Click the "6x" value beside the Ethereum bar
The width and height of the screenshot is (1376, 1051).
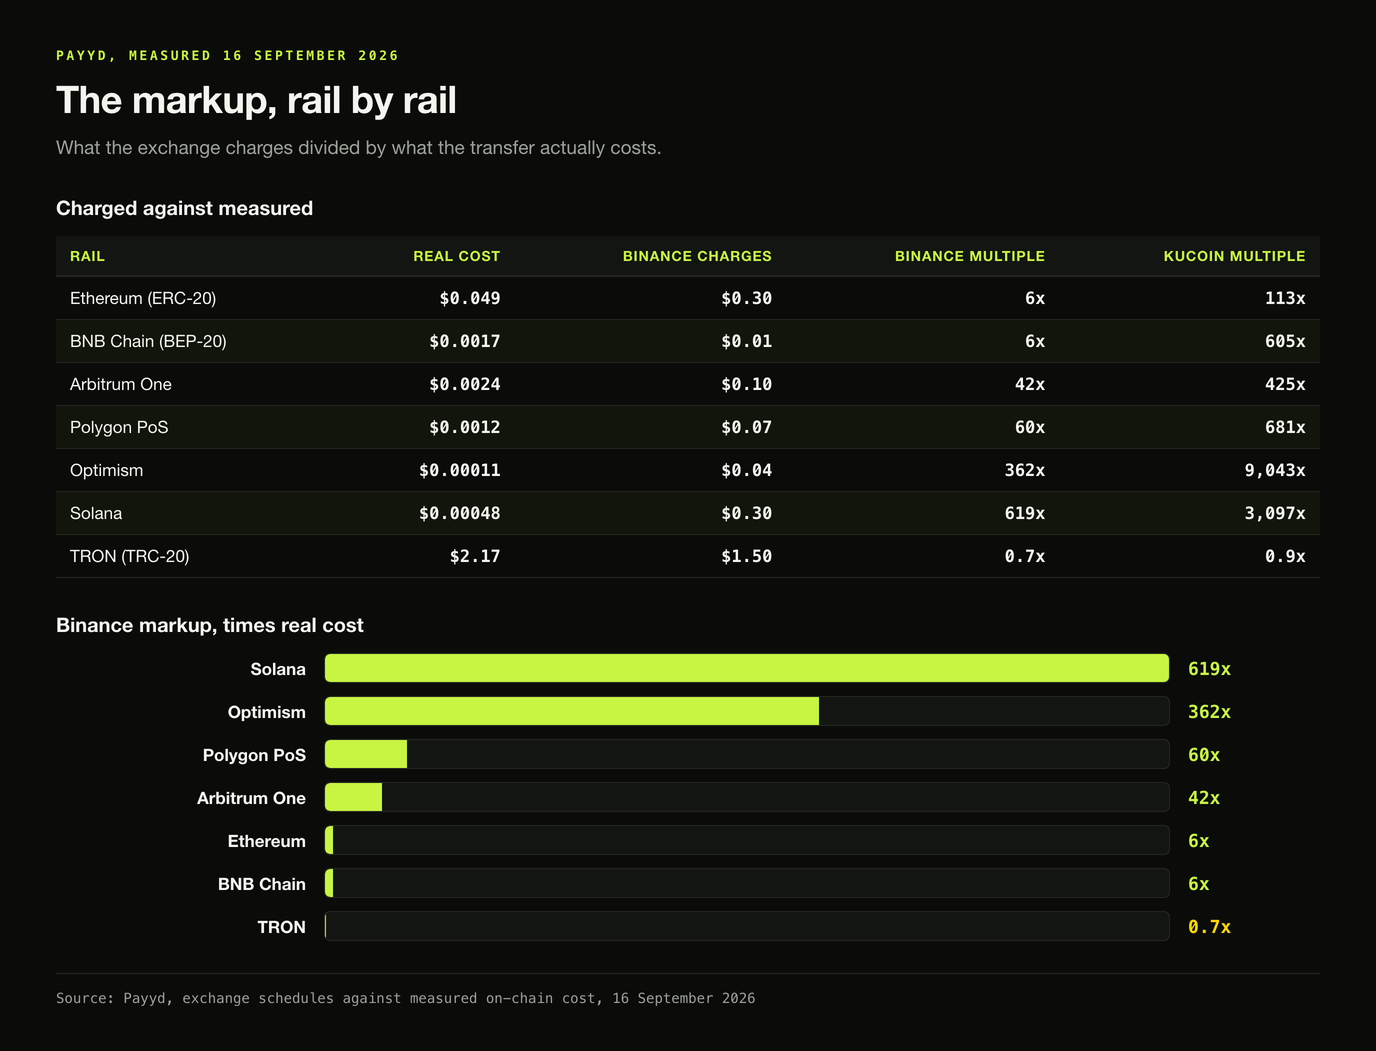pyautogui.click(x=1199, y=841)
